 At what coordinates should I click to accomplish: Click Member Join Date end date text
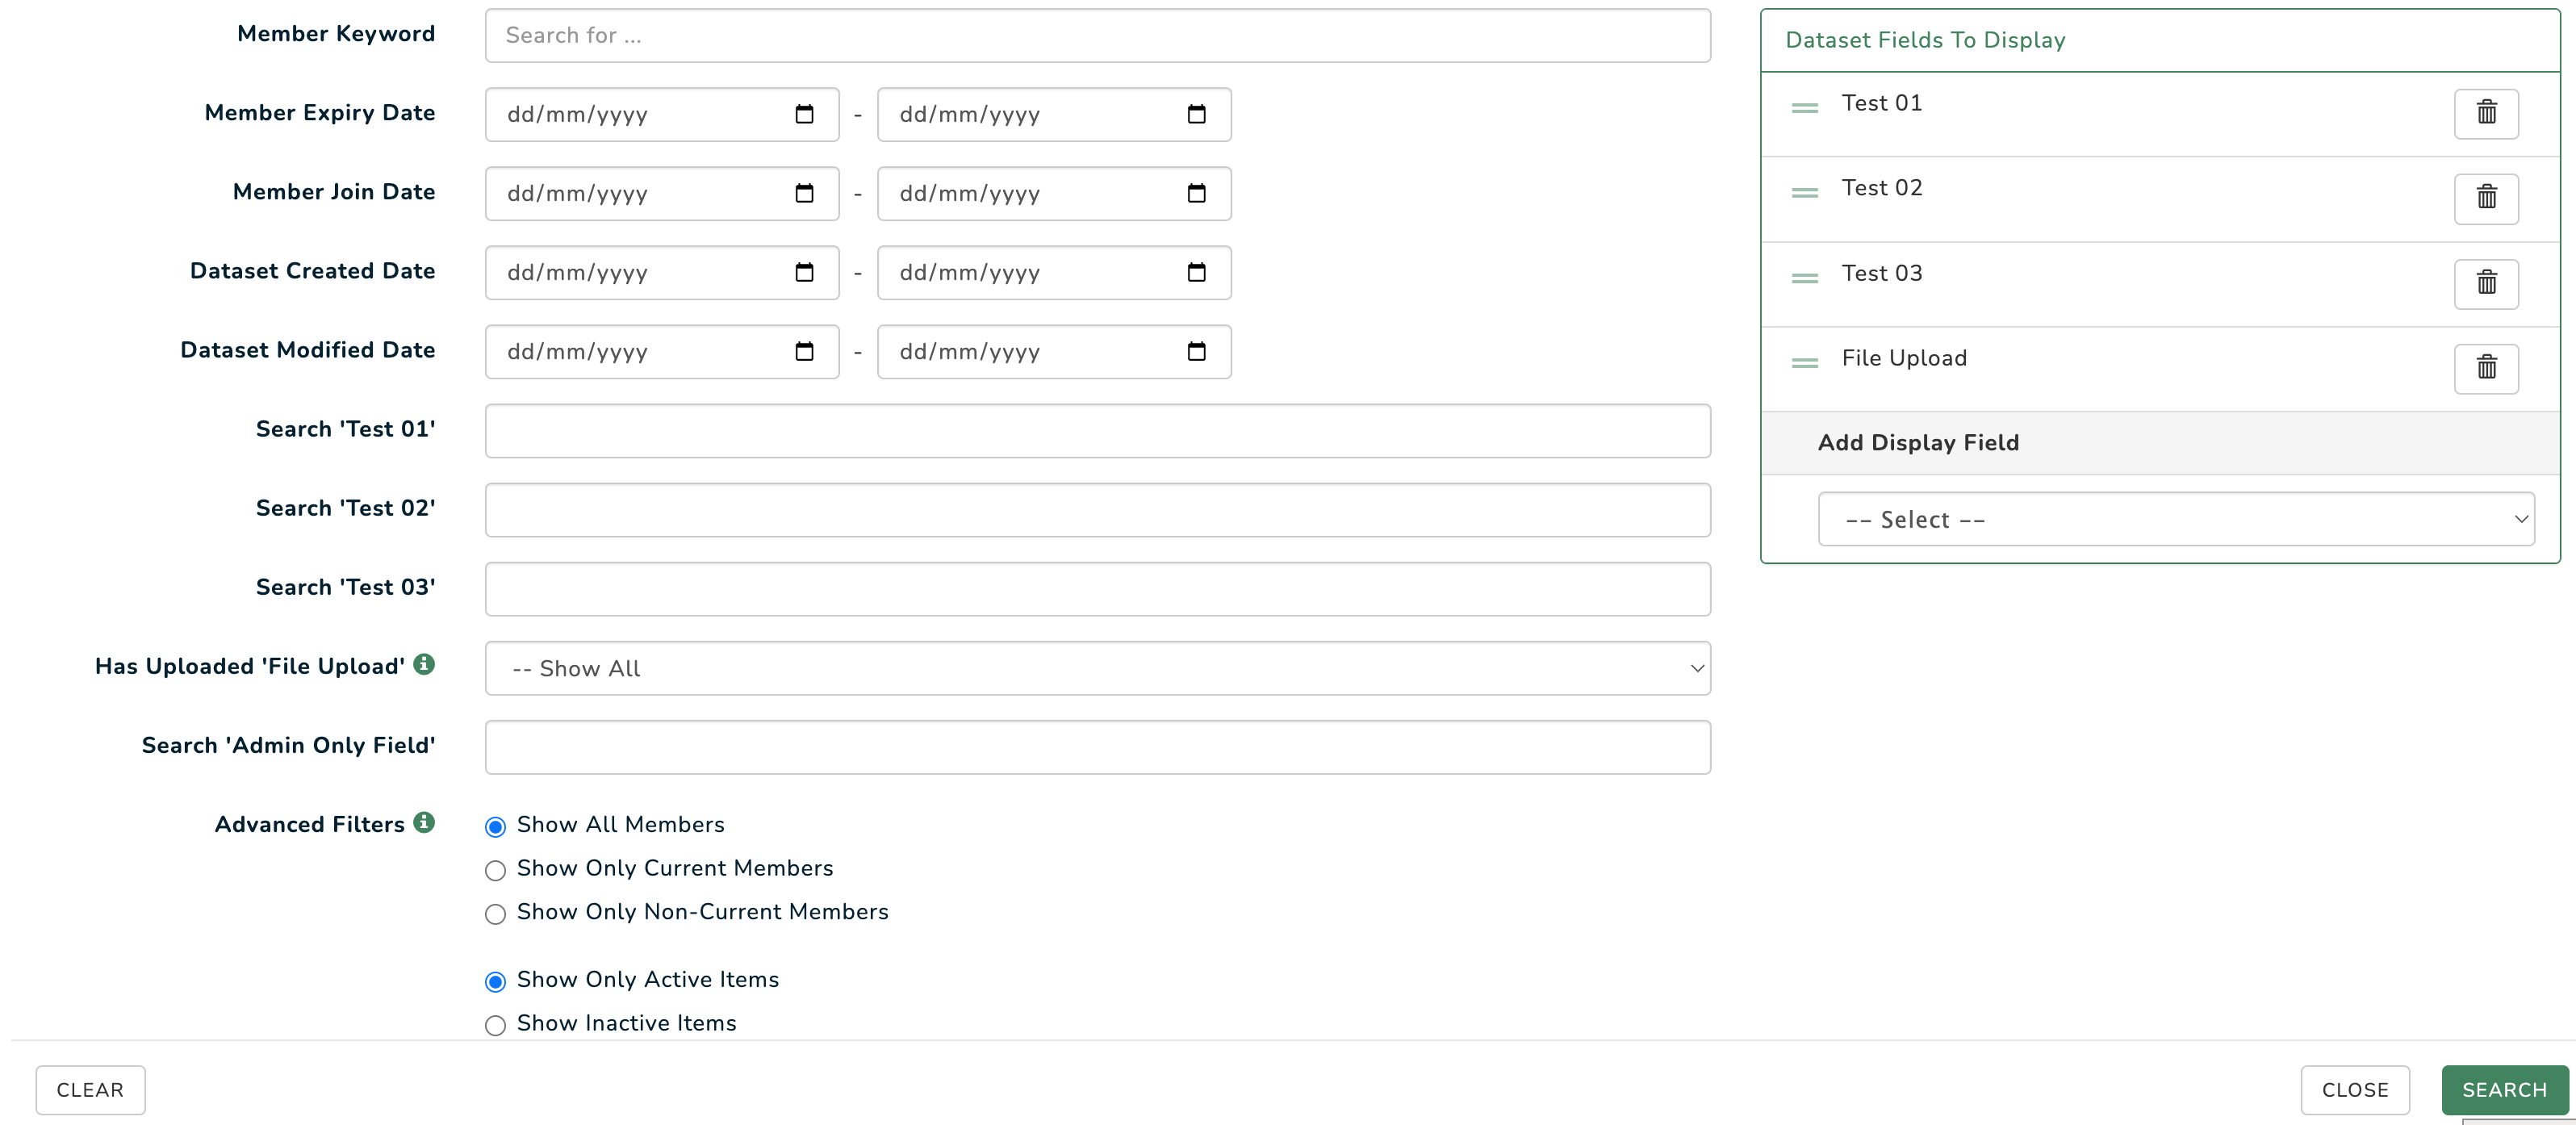click(969, 194)
